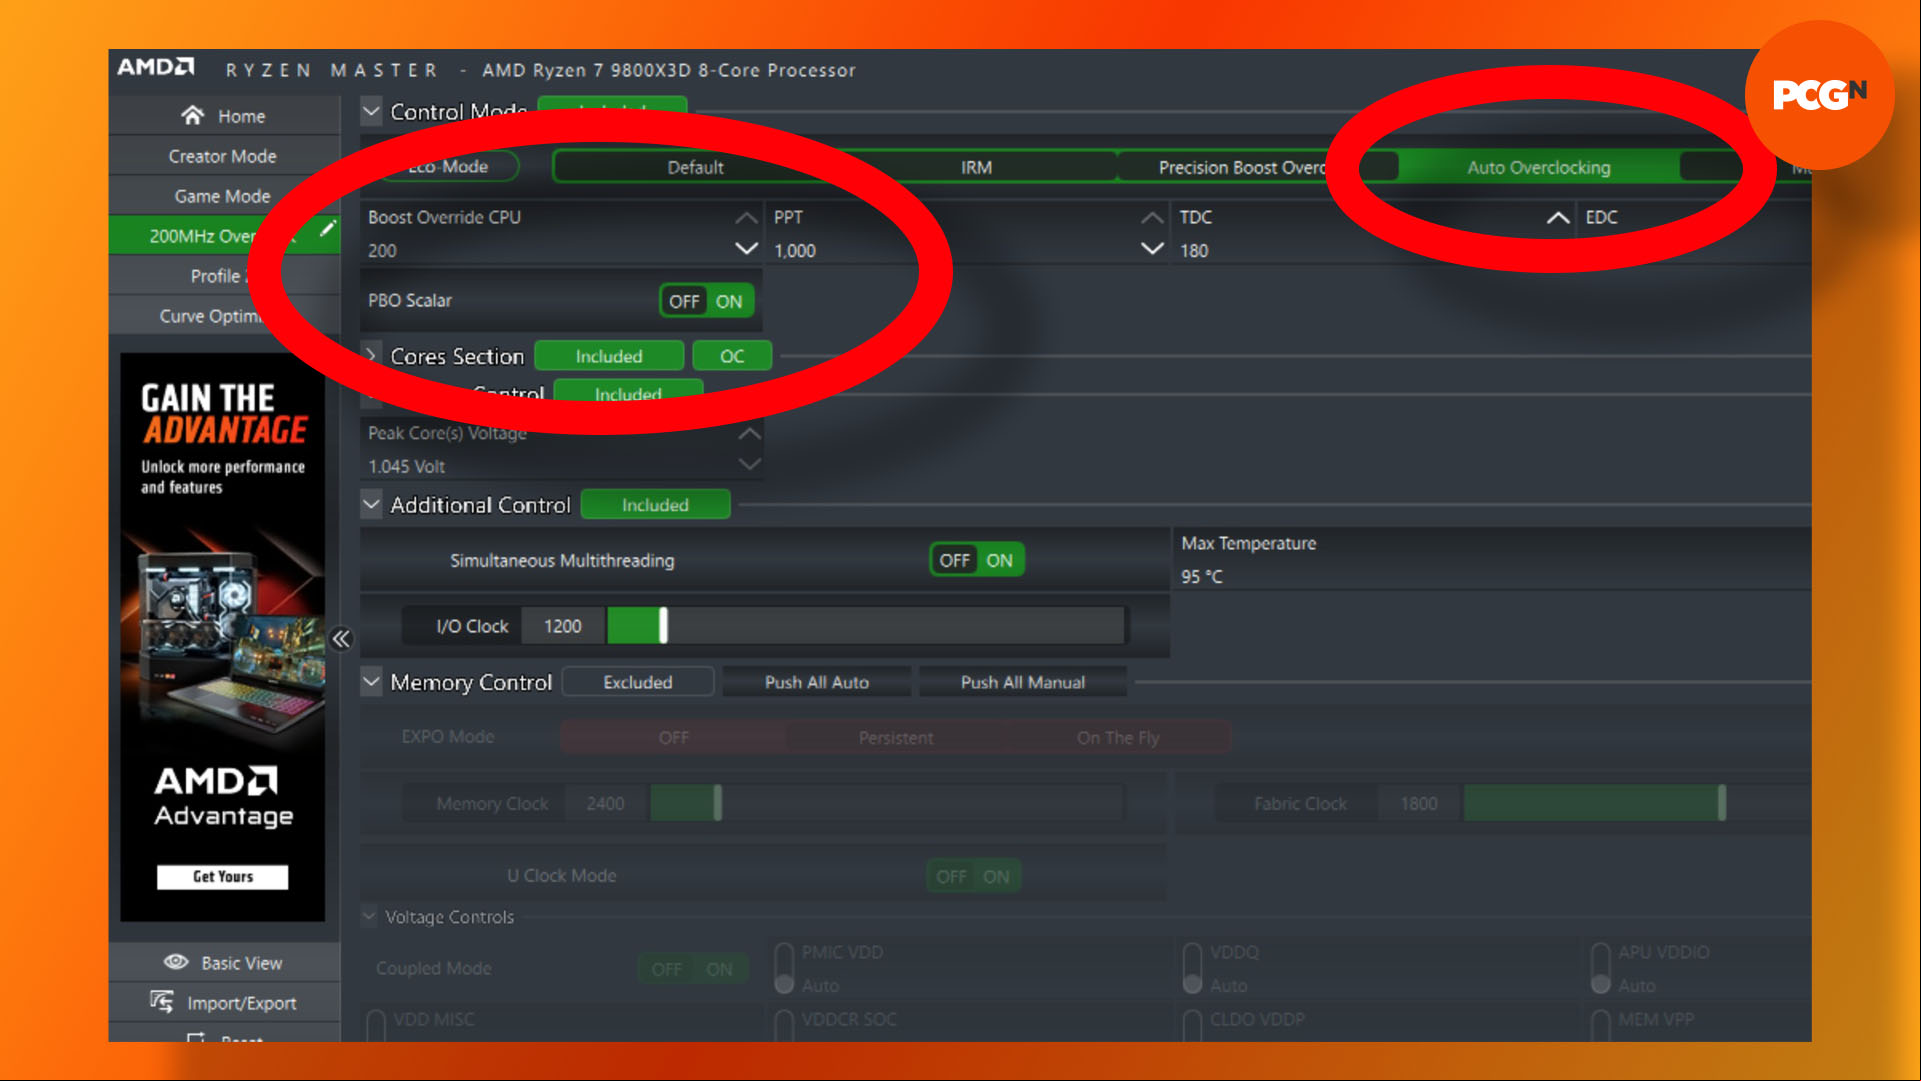This screenshot has width=1921, height=1081.
Task: Click the AMD Advantage ad banner image
Action: click(x=222, y=636)
